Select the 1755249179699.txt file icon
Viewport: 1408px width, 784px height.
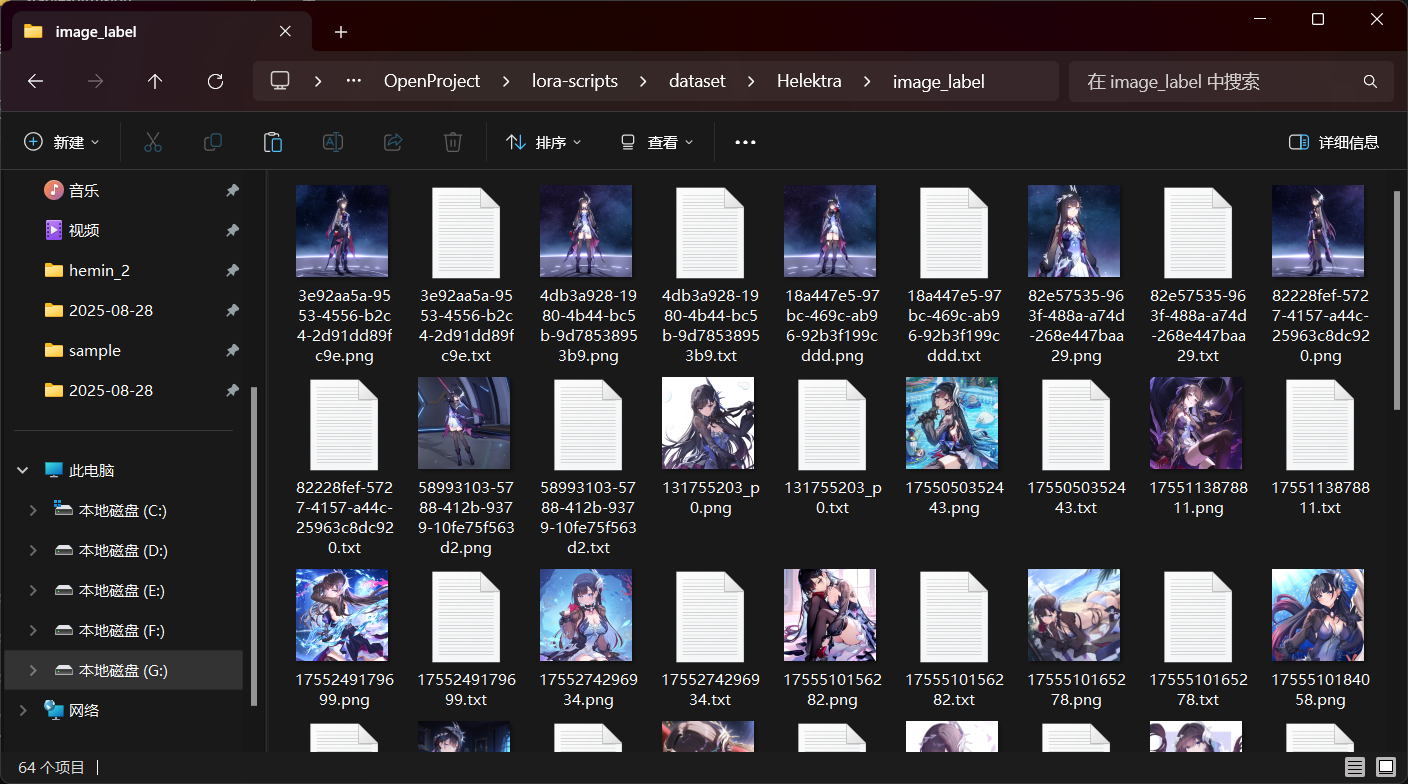[464, 615]
